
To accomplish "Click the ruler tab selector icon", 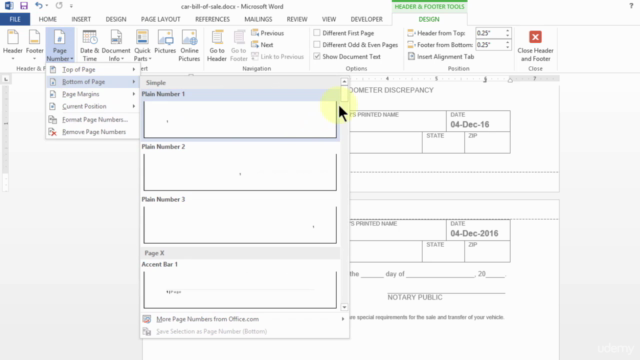I will [6, 79].
